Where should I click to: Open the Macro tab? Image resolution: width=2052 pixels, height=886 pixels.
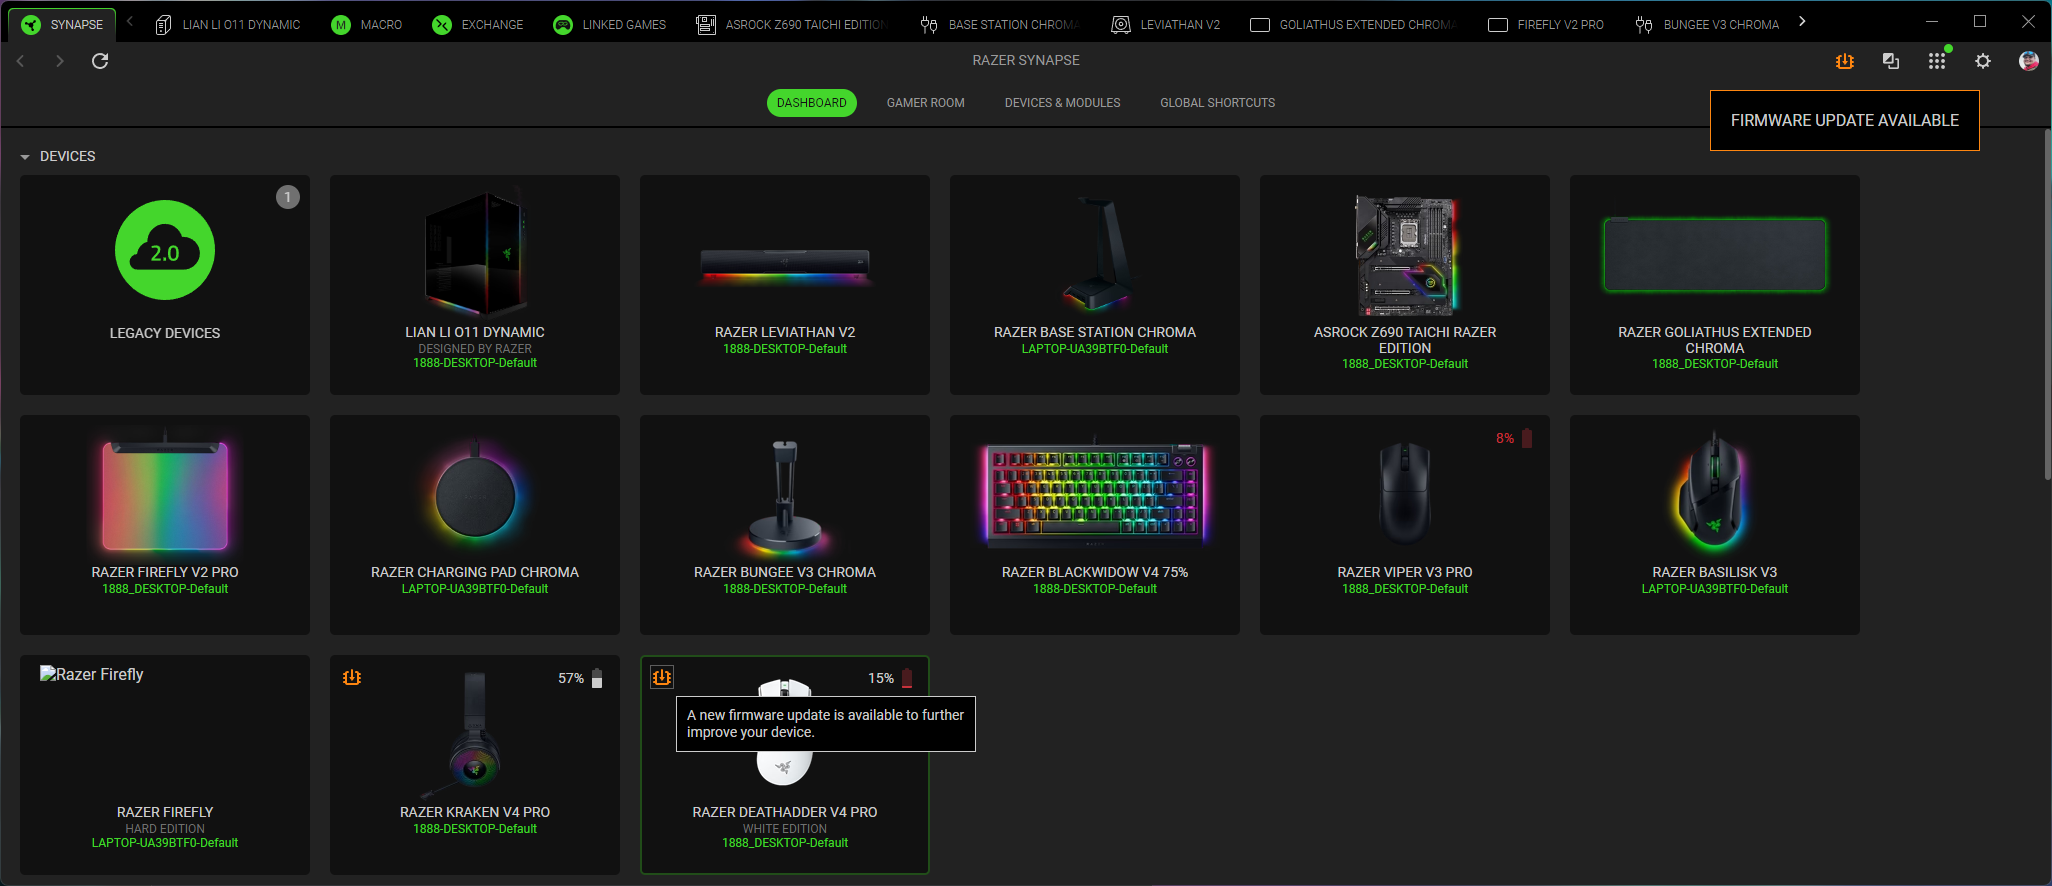coord(367,24)
